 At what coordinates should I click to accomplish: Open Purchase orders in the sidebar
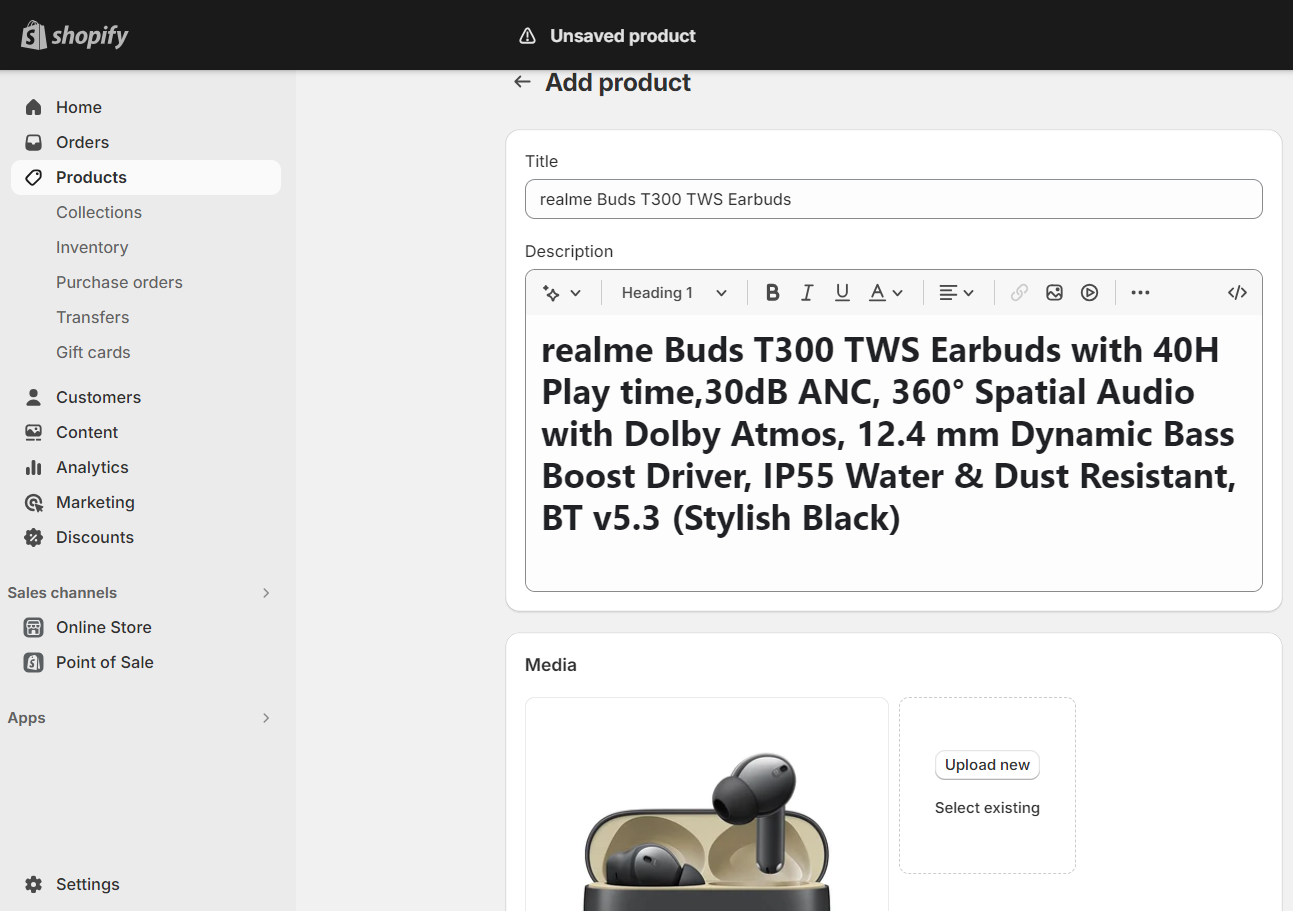[x=119, y=282]
